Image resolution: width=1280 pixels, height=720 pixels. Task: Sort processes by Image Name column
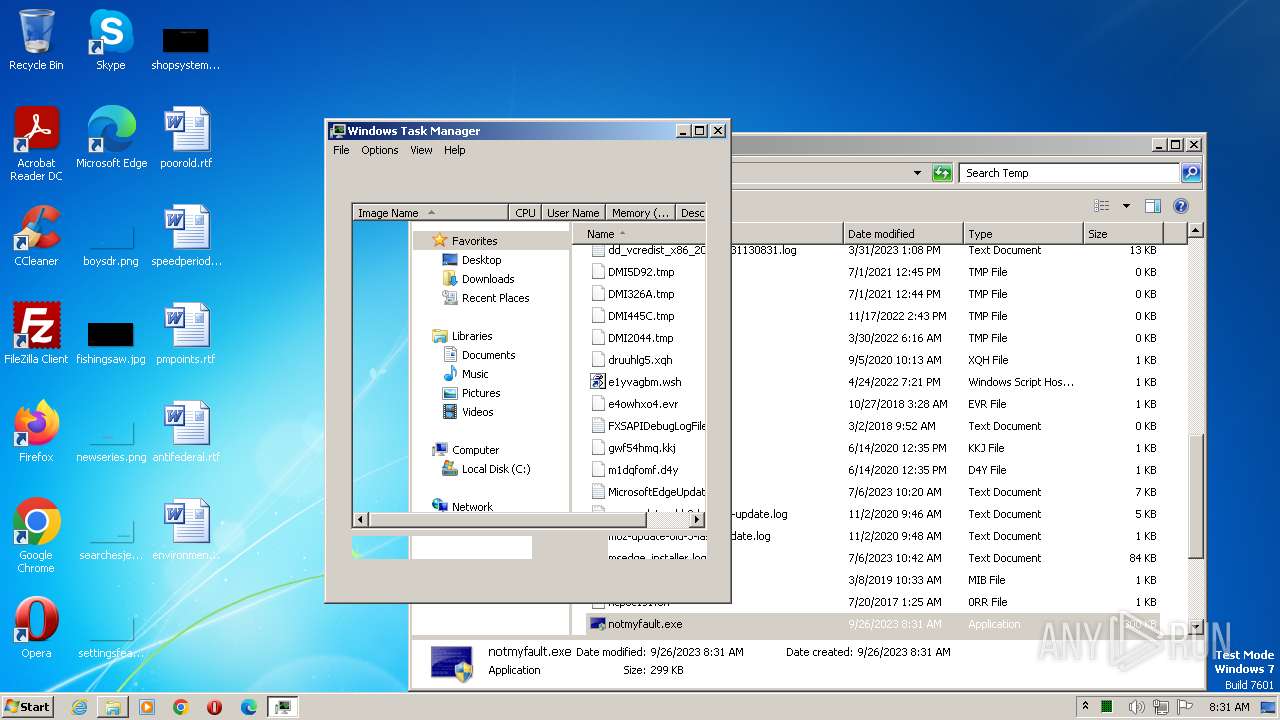pos(431,213)
